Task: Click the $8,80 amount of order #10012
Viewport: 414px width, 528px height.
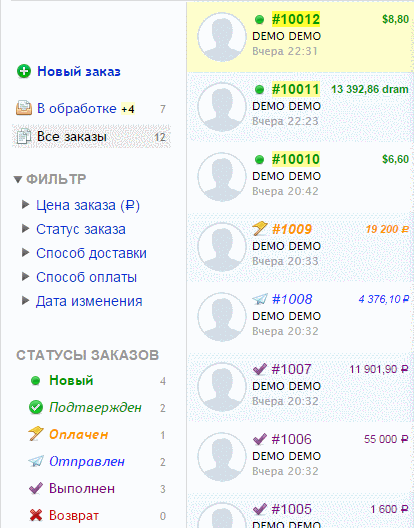Action: point(395,19)
